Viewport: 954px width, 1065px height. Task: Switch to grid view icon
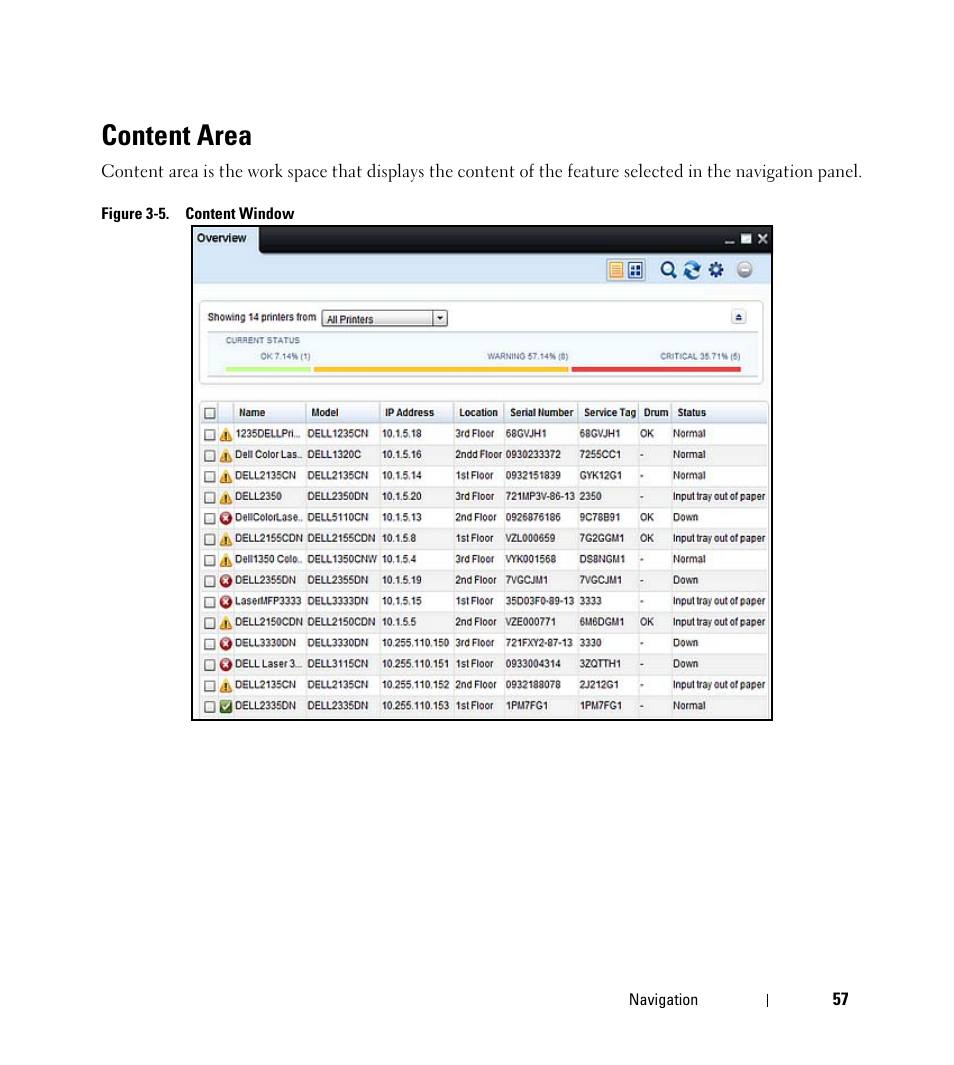pyautogui.click(x=635, y=270)
